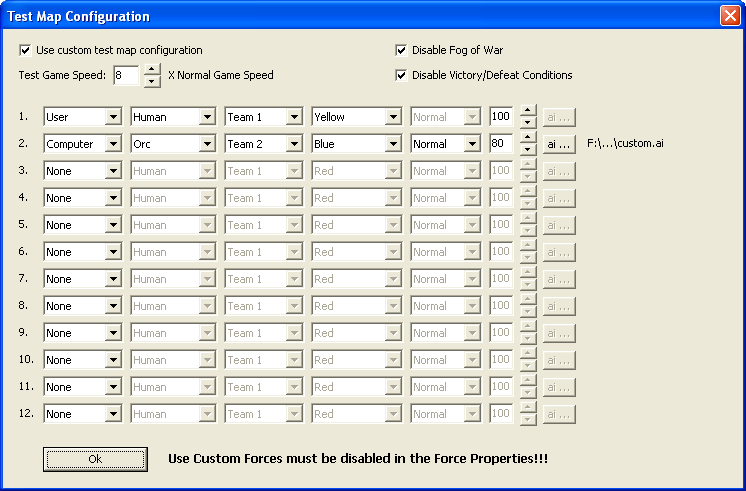Click the Test Game Speed input field

click(x=126, y=75)
